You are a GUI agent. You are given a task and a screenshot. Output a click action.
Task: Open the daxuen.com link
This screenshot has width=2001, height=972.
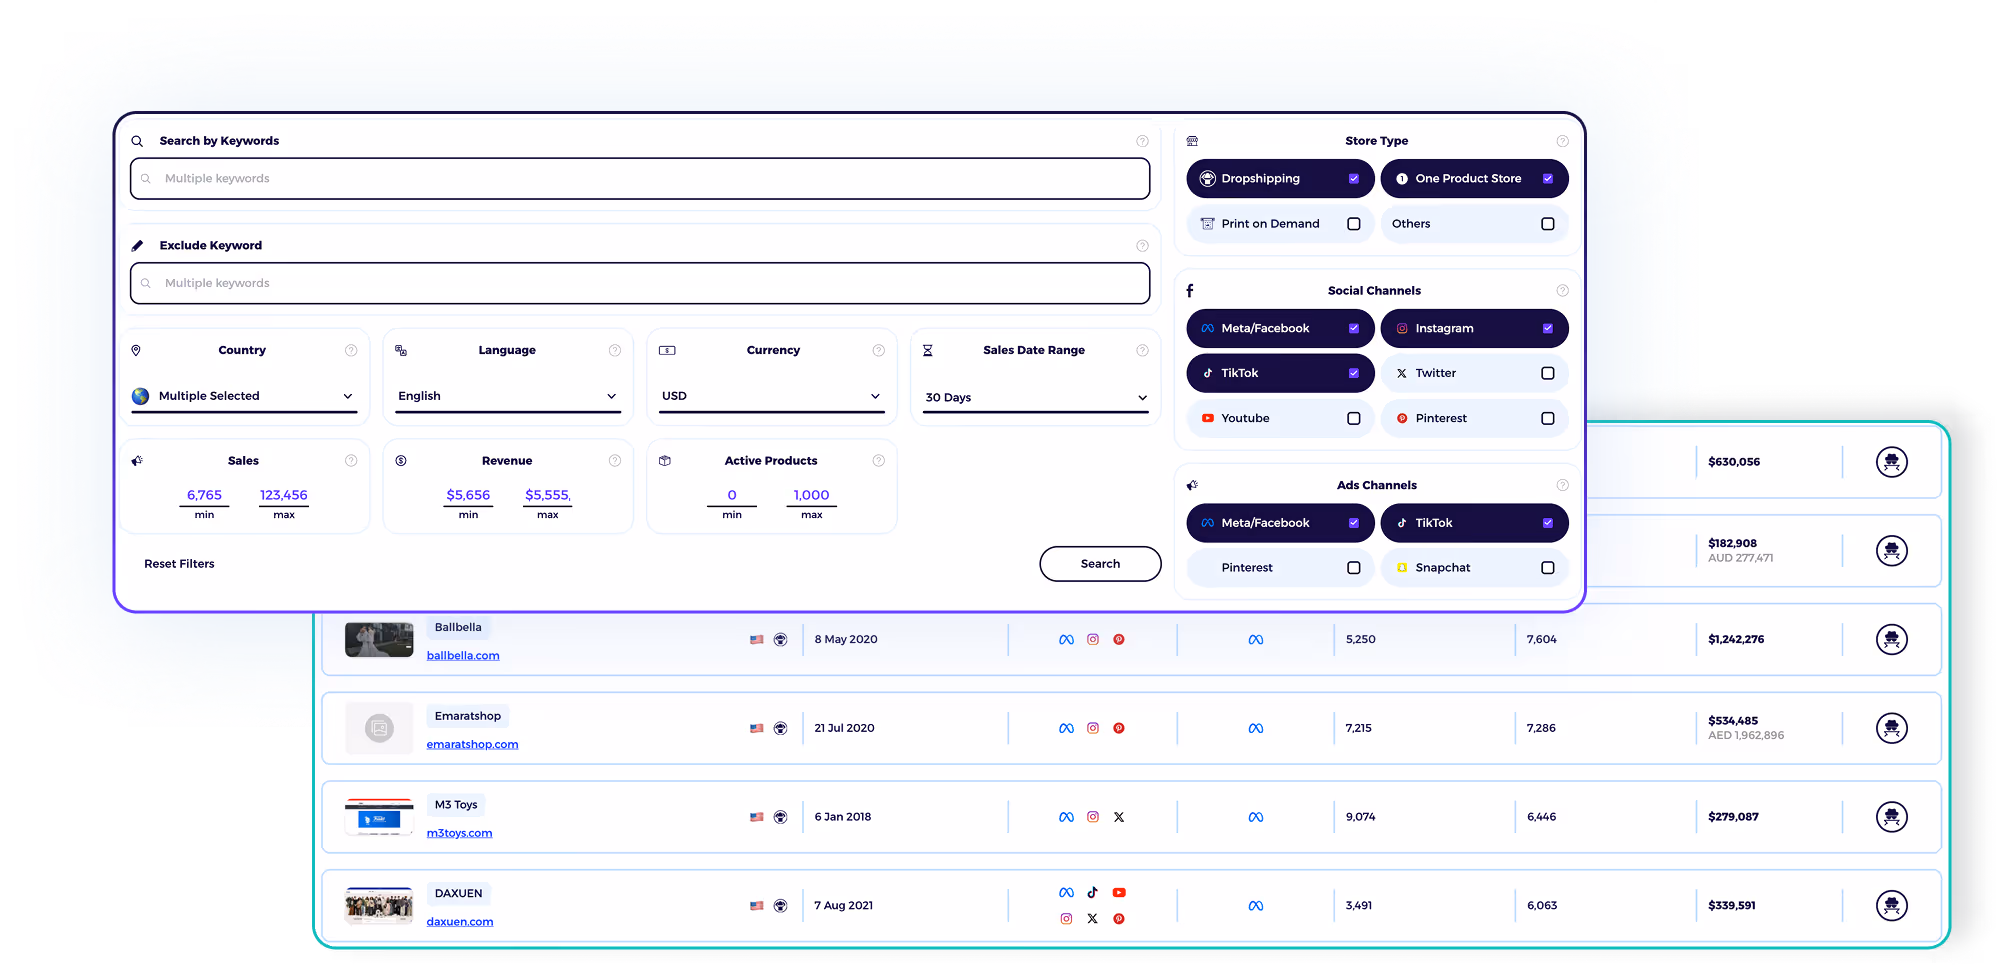460,922
